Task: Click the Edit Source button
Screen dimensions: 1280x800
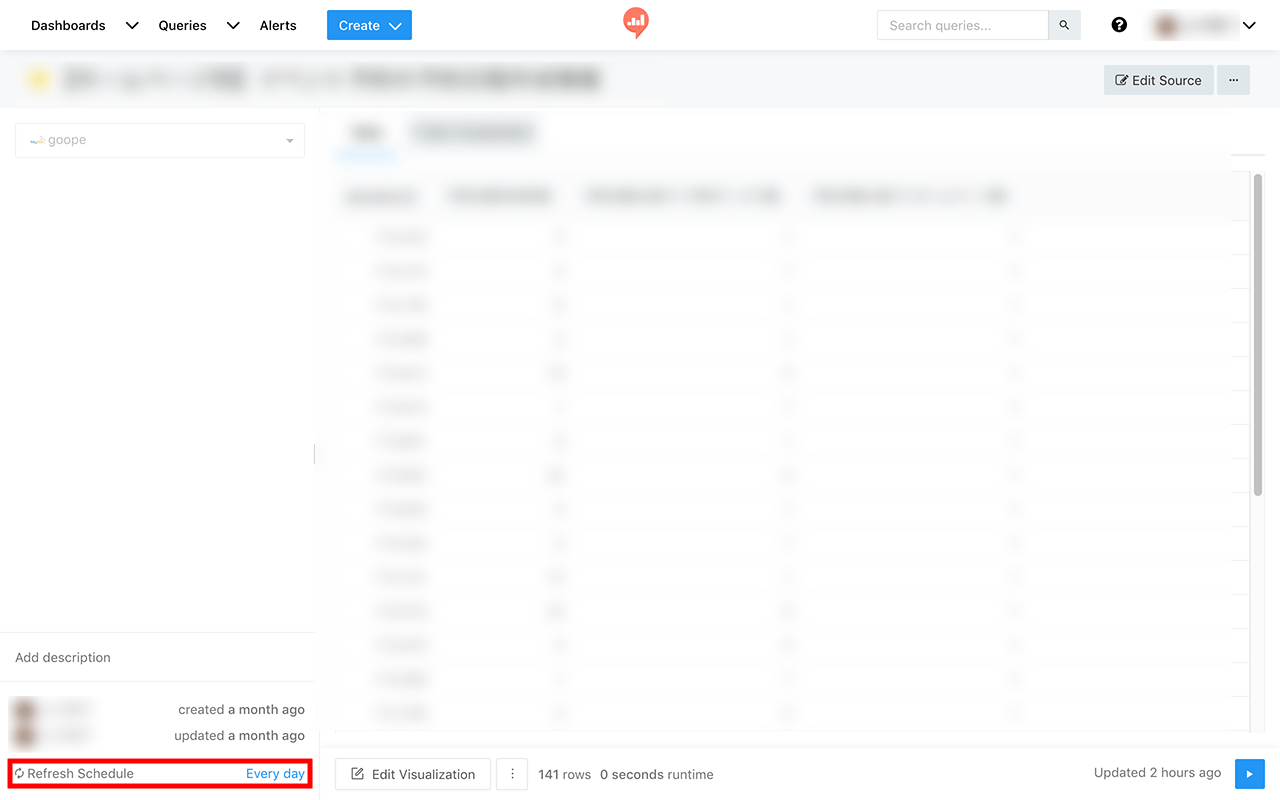Action: [1159, 80]
